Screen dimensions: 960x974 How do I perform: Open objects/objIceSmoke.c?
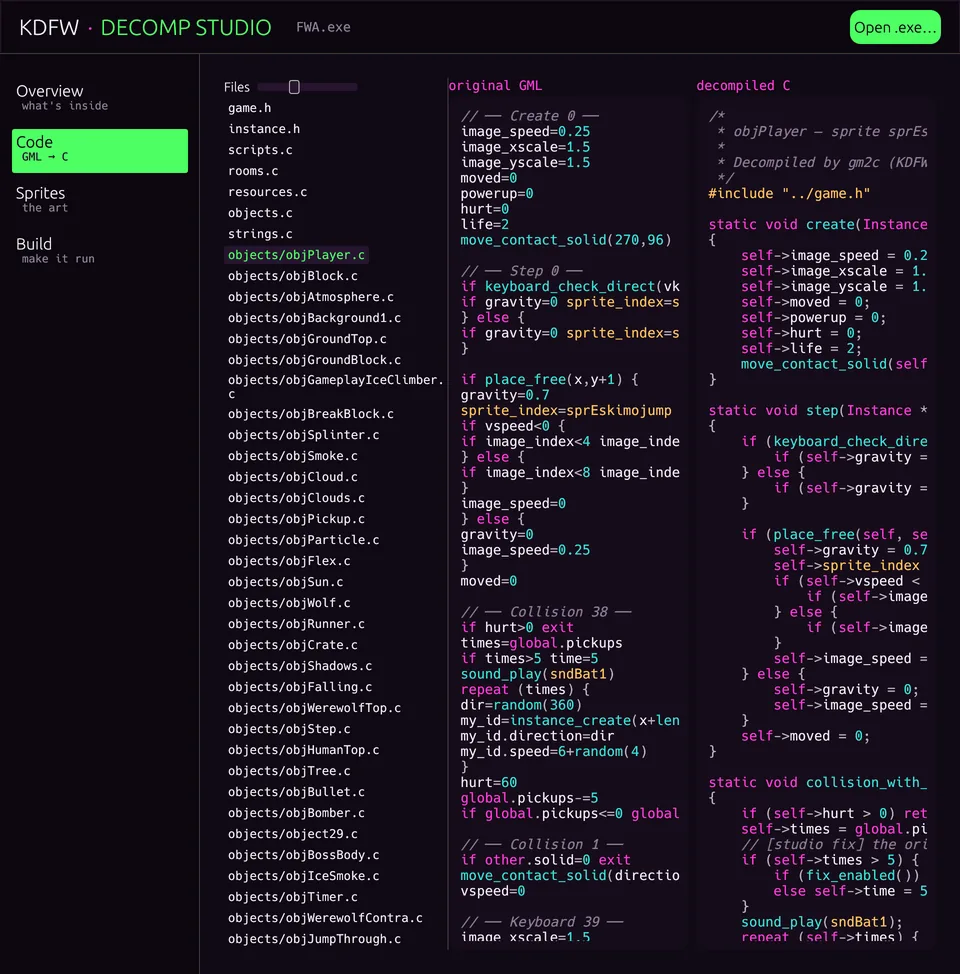click(303, 876)
